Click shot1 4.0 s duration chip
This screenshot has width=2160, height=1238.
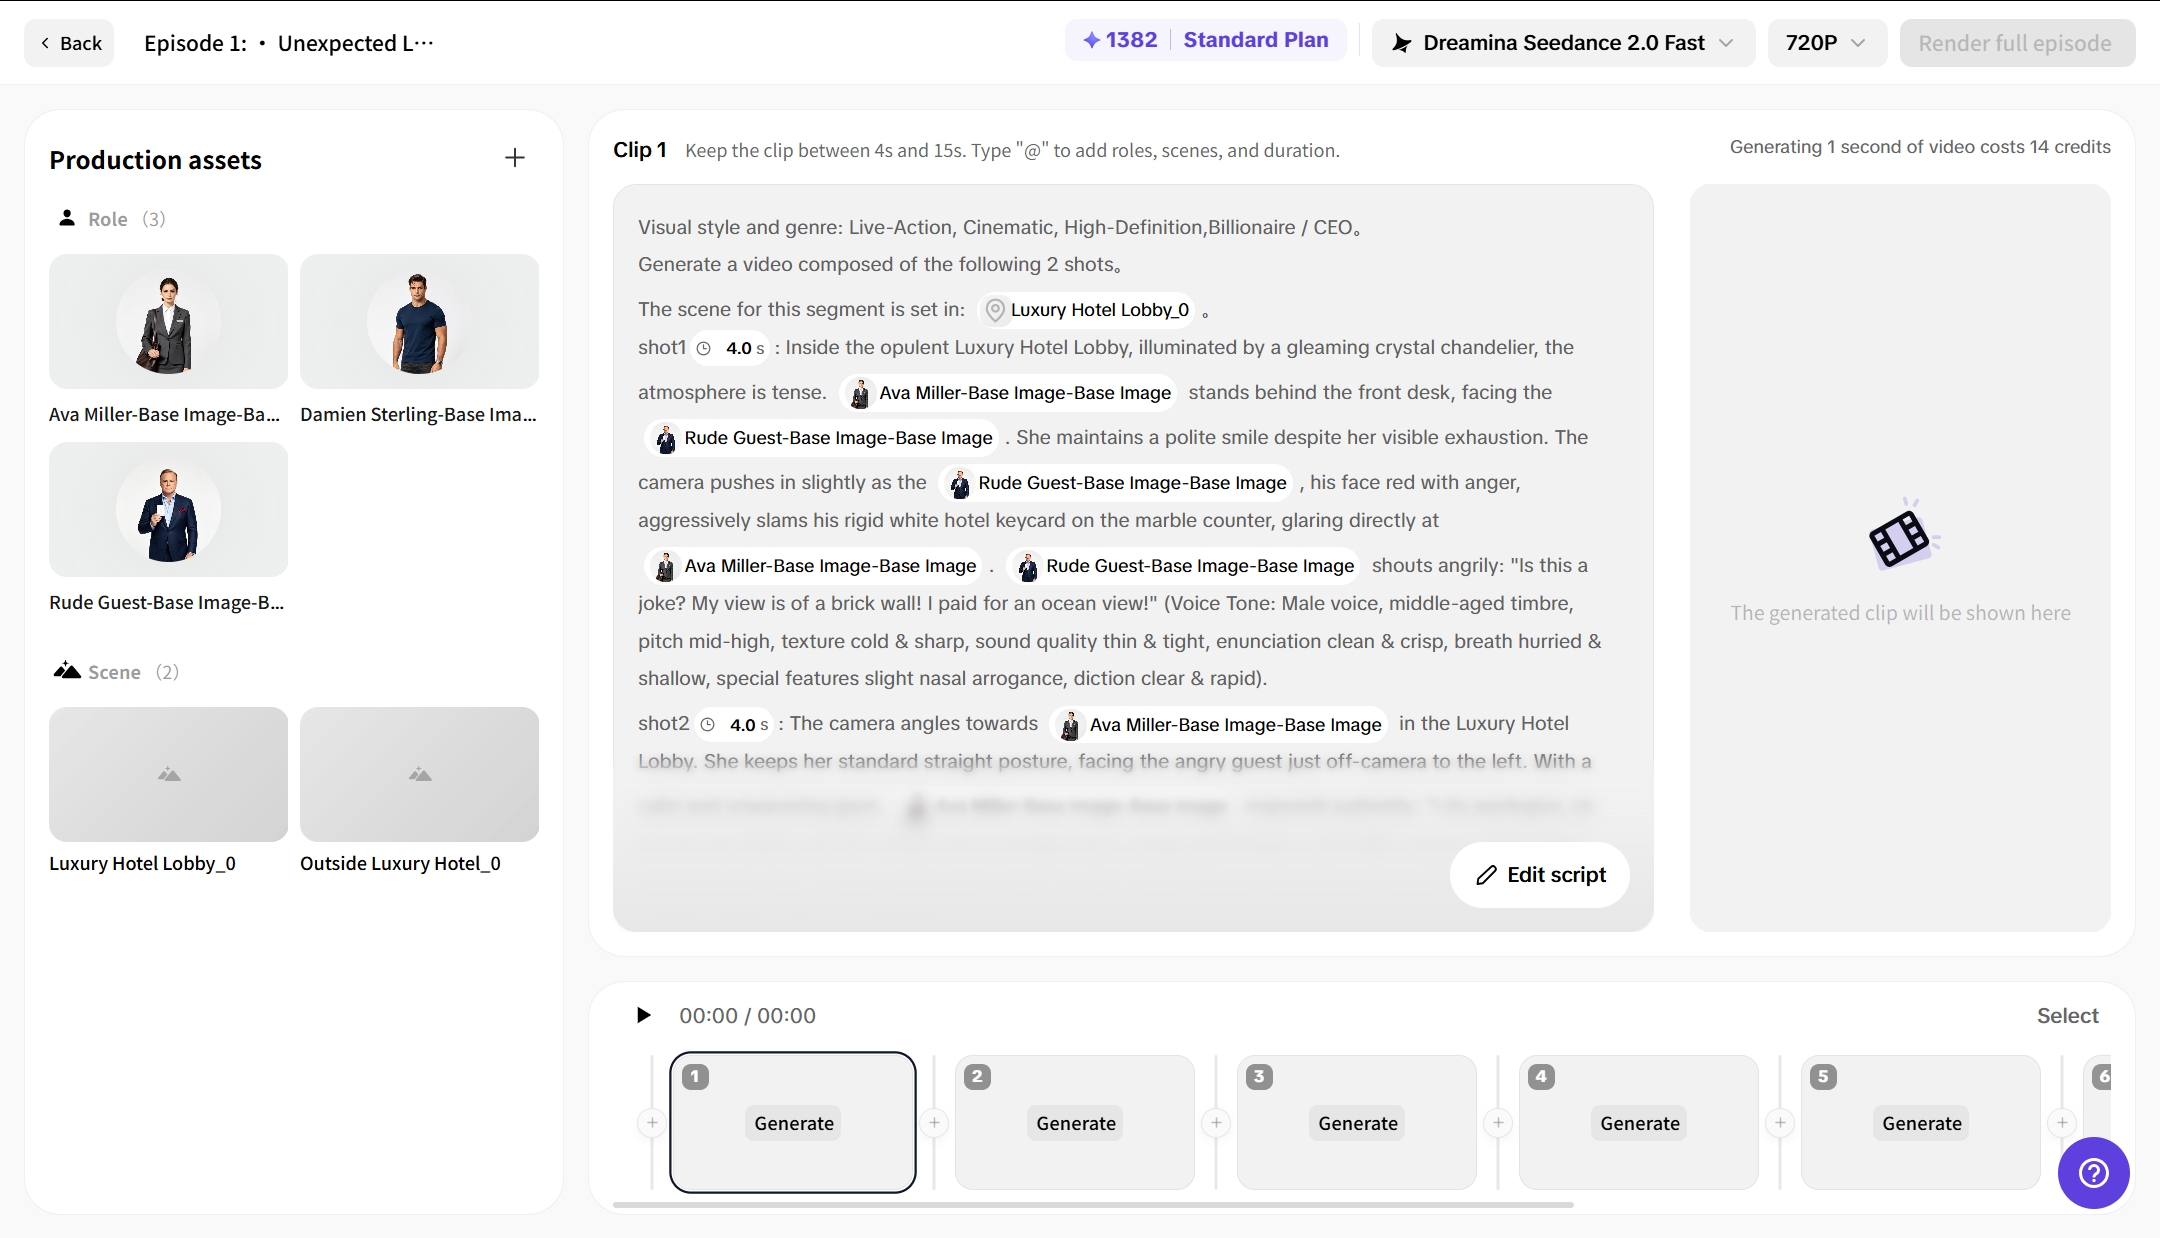731,348
